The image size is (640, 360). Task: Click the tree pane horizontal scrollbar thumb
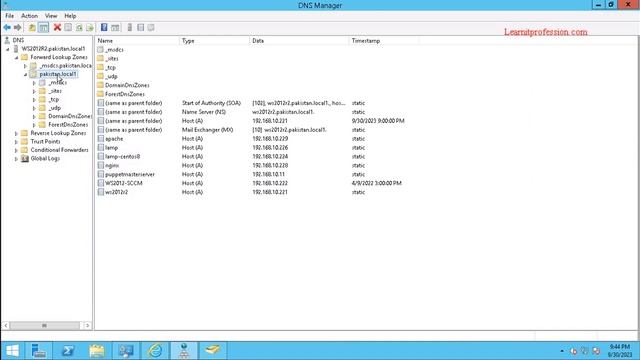click(x=44, y=325)
